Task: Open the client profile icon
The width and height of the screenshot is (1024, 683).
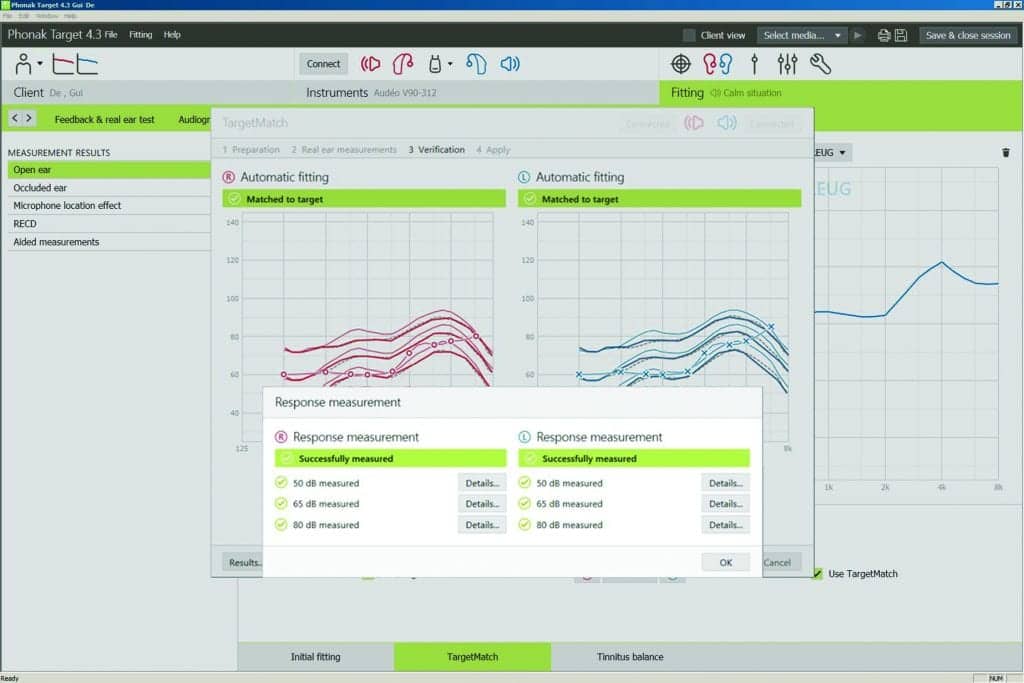Action: 24,64
